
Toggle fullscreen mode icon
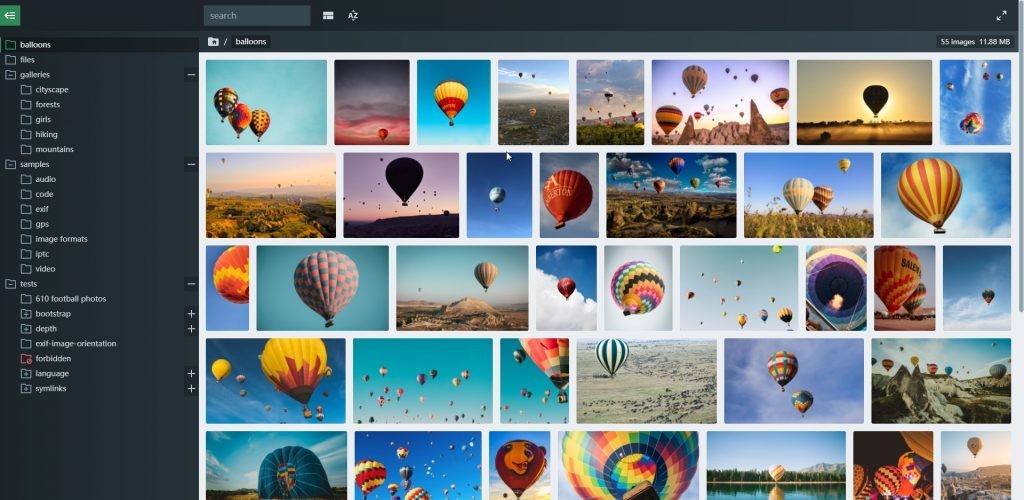click(x=1001, y=16)
